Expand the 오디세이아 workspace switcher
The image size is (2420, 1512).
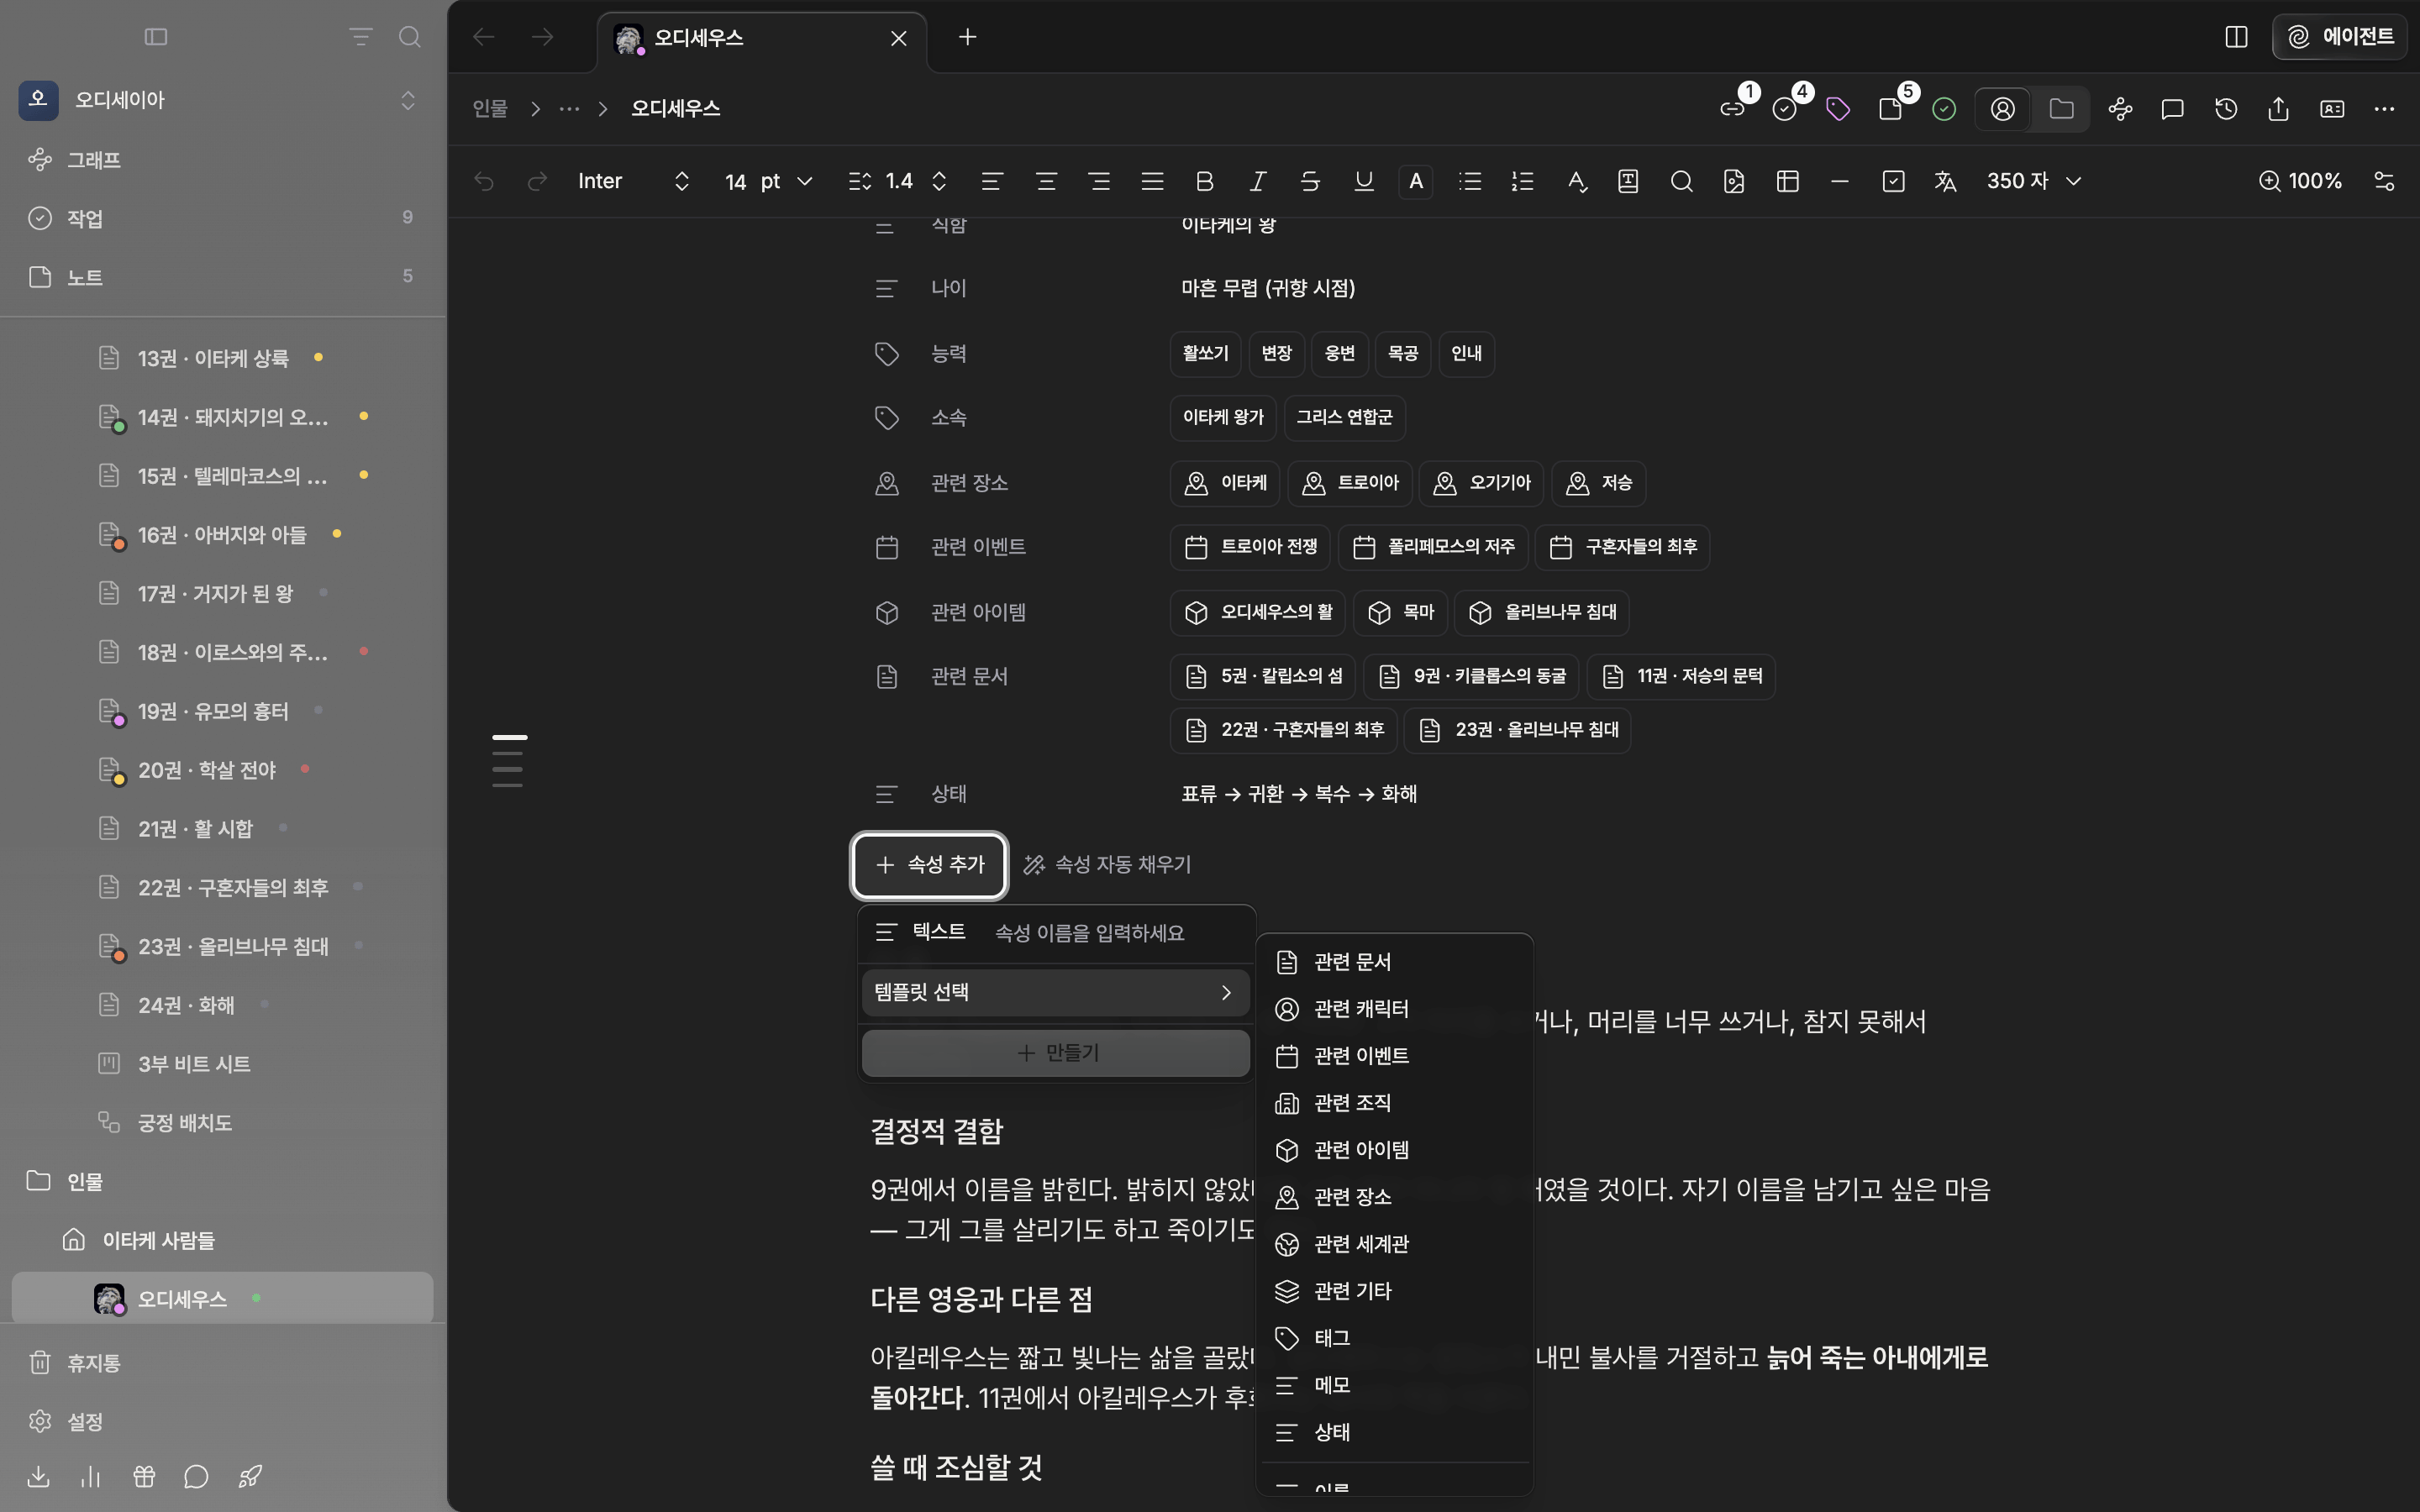tap(222, 100)
